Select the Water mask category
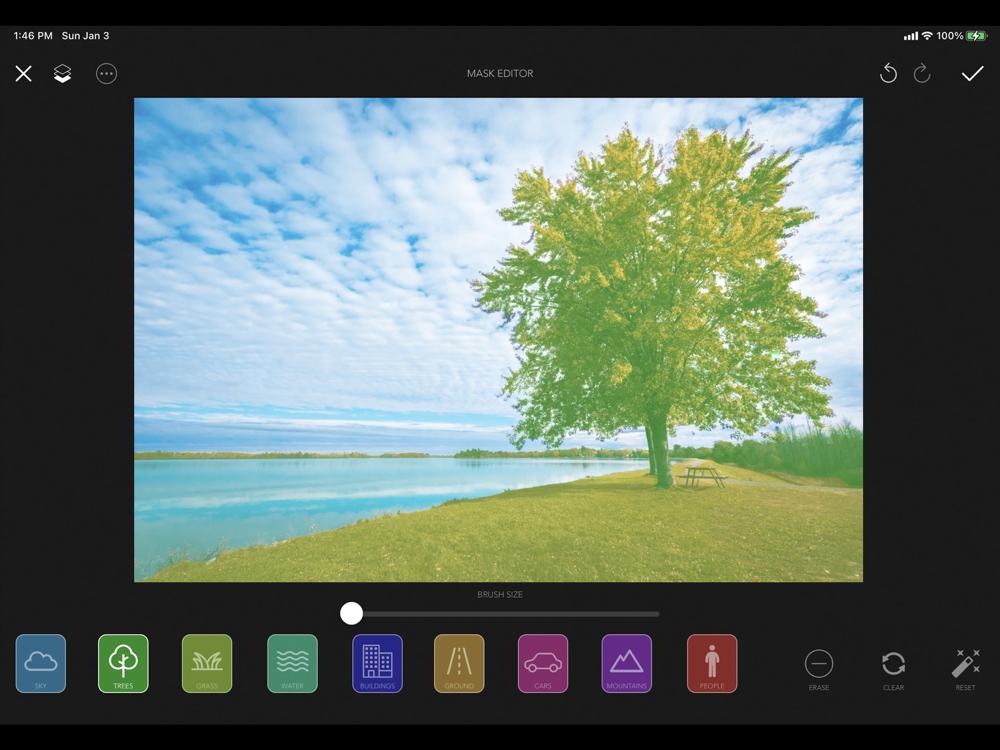The image size is (1000, 750). pyautogui.click(x=292, y=663)
